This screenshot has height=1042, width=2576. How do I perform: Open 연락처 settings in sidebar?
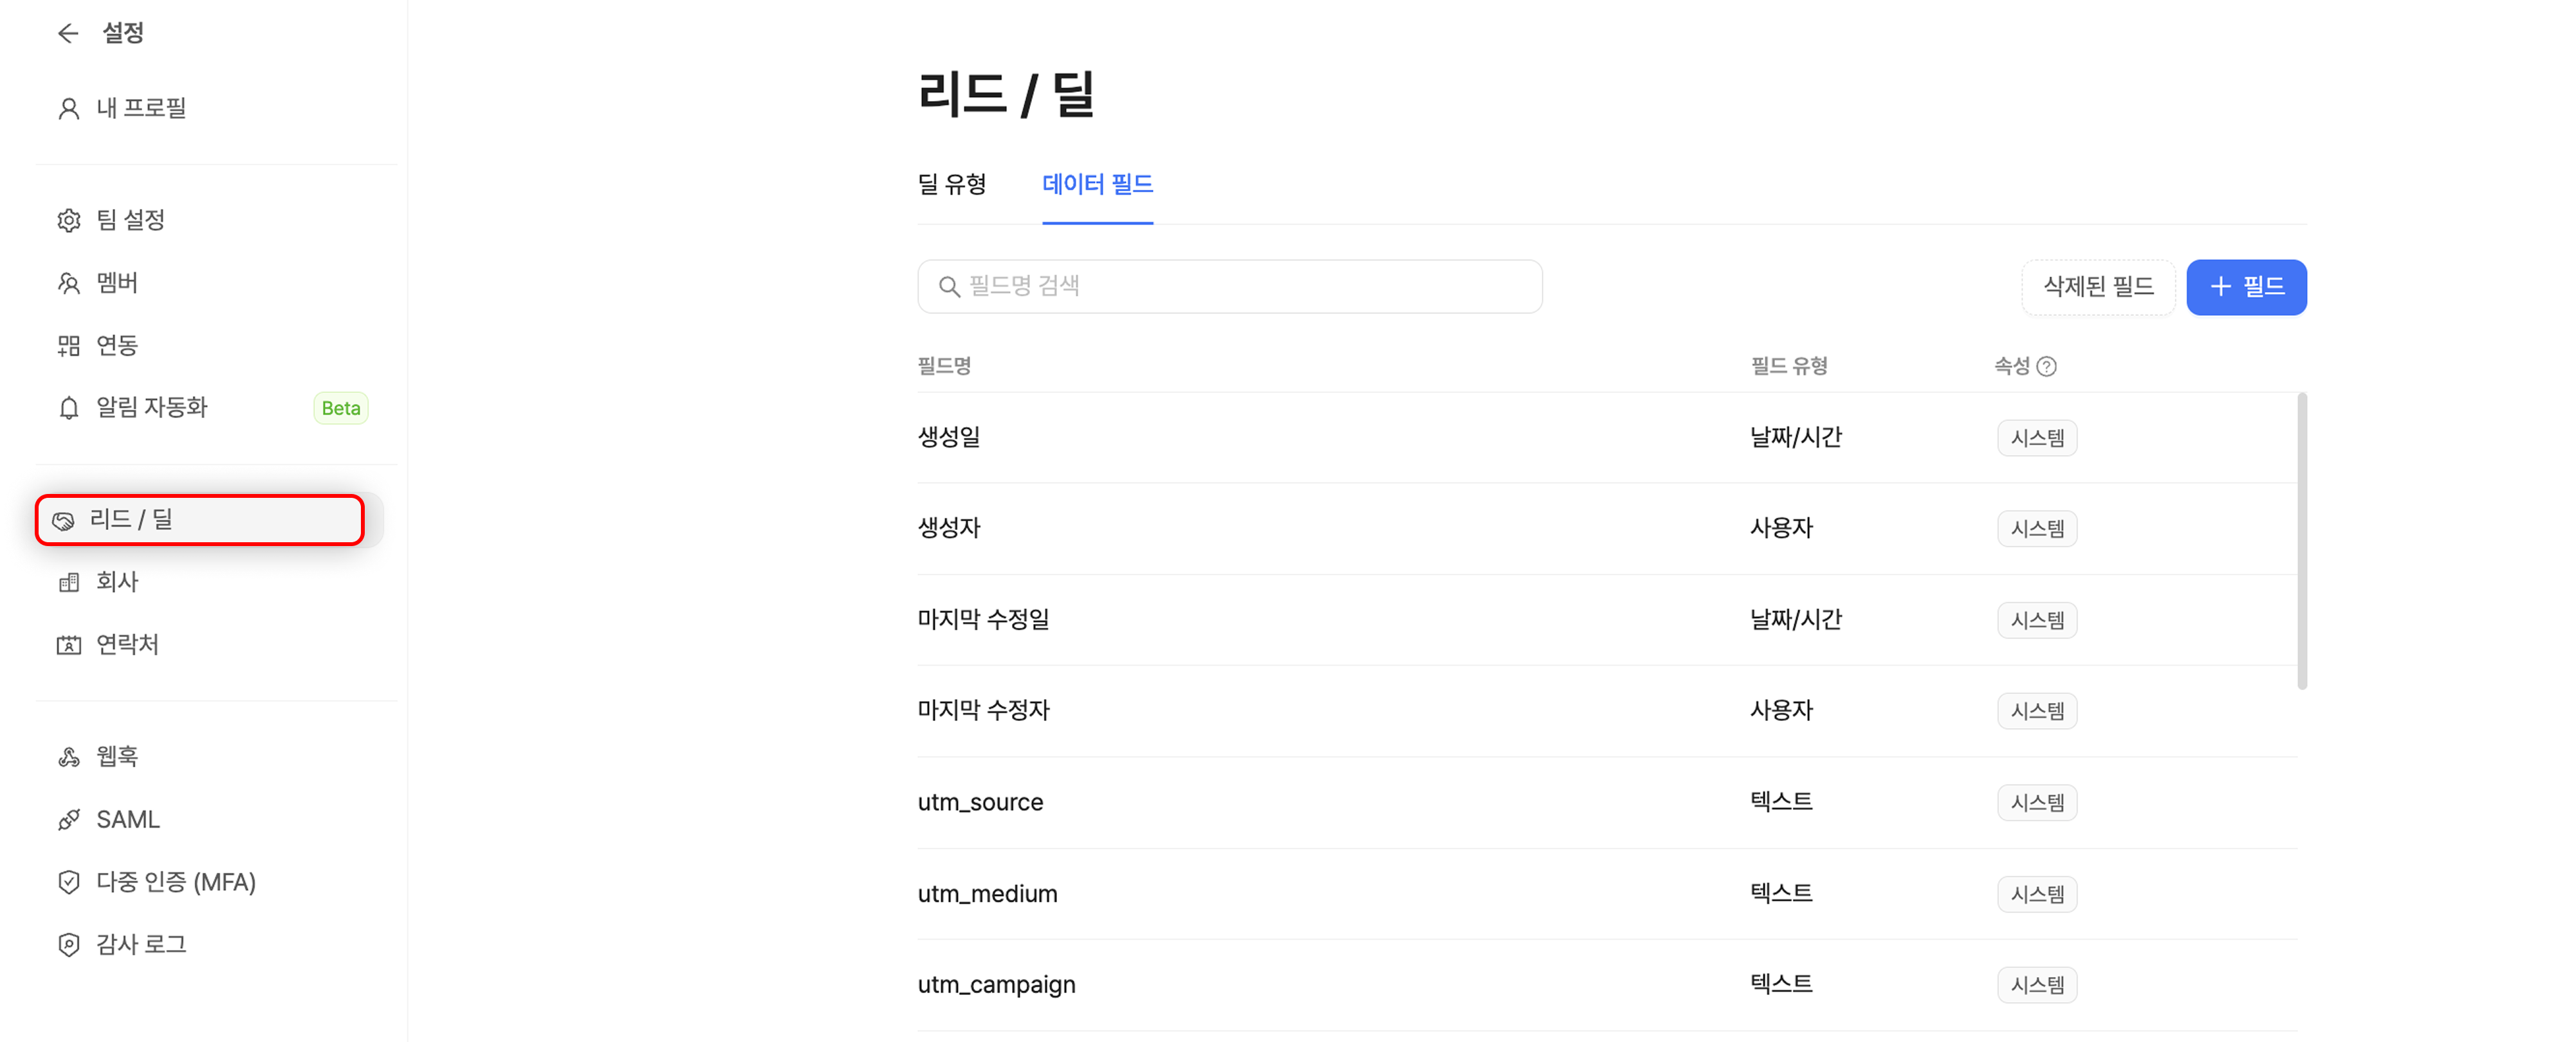tap(127, 645)
